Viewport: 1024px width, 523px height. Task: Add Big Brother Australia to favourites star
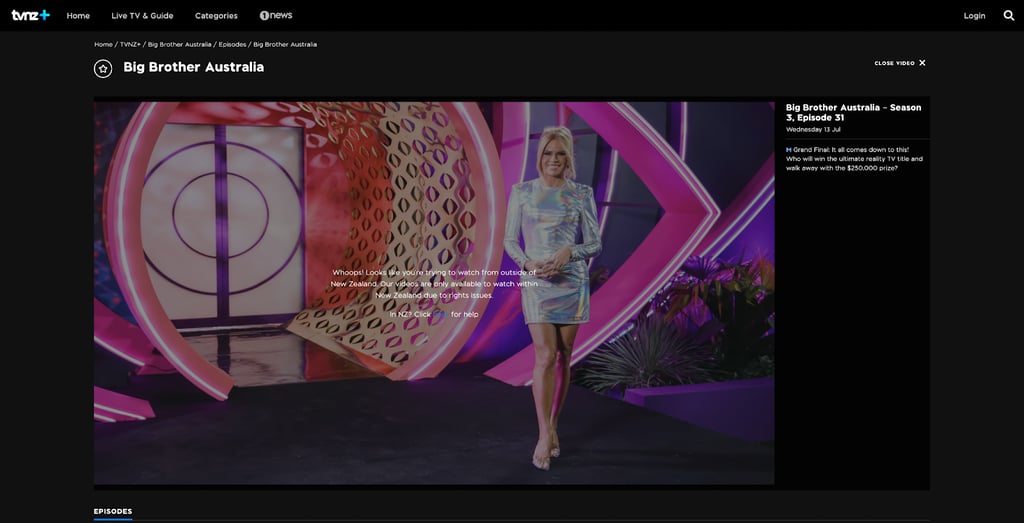[103, 69]
